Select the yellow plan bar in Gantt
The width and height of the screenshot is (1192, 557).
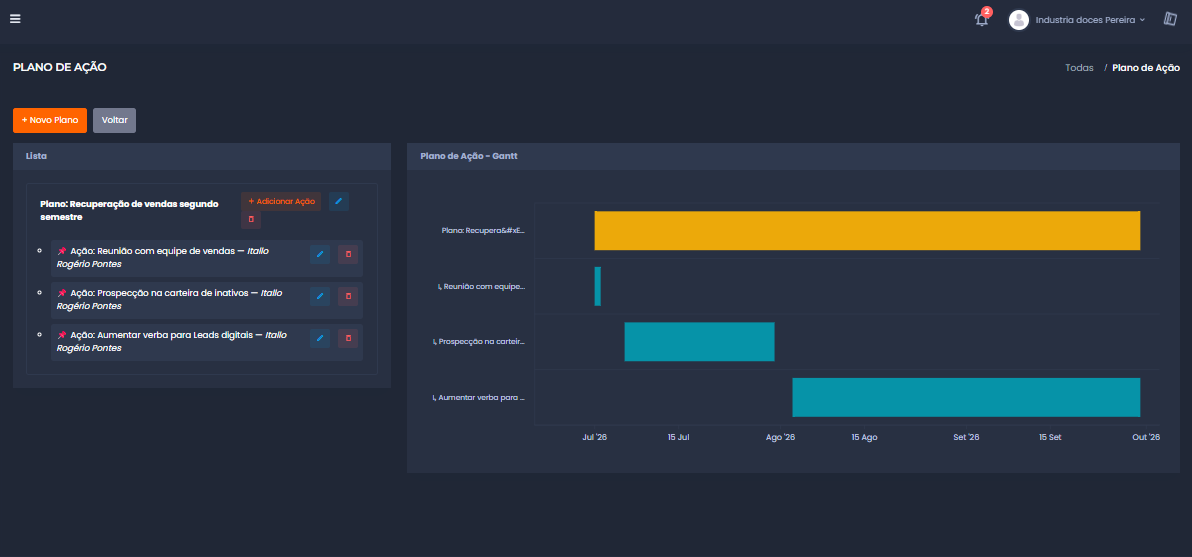pyautogui.click(x=867, y=230)
